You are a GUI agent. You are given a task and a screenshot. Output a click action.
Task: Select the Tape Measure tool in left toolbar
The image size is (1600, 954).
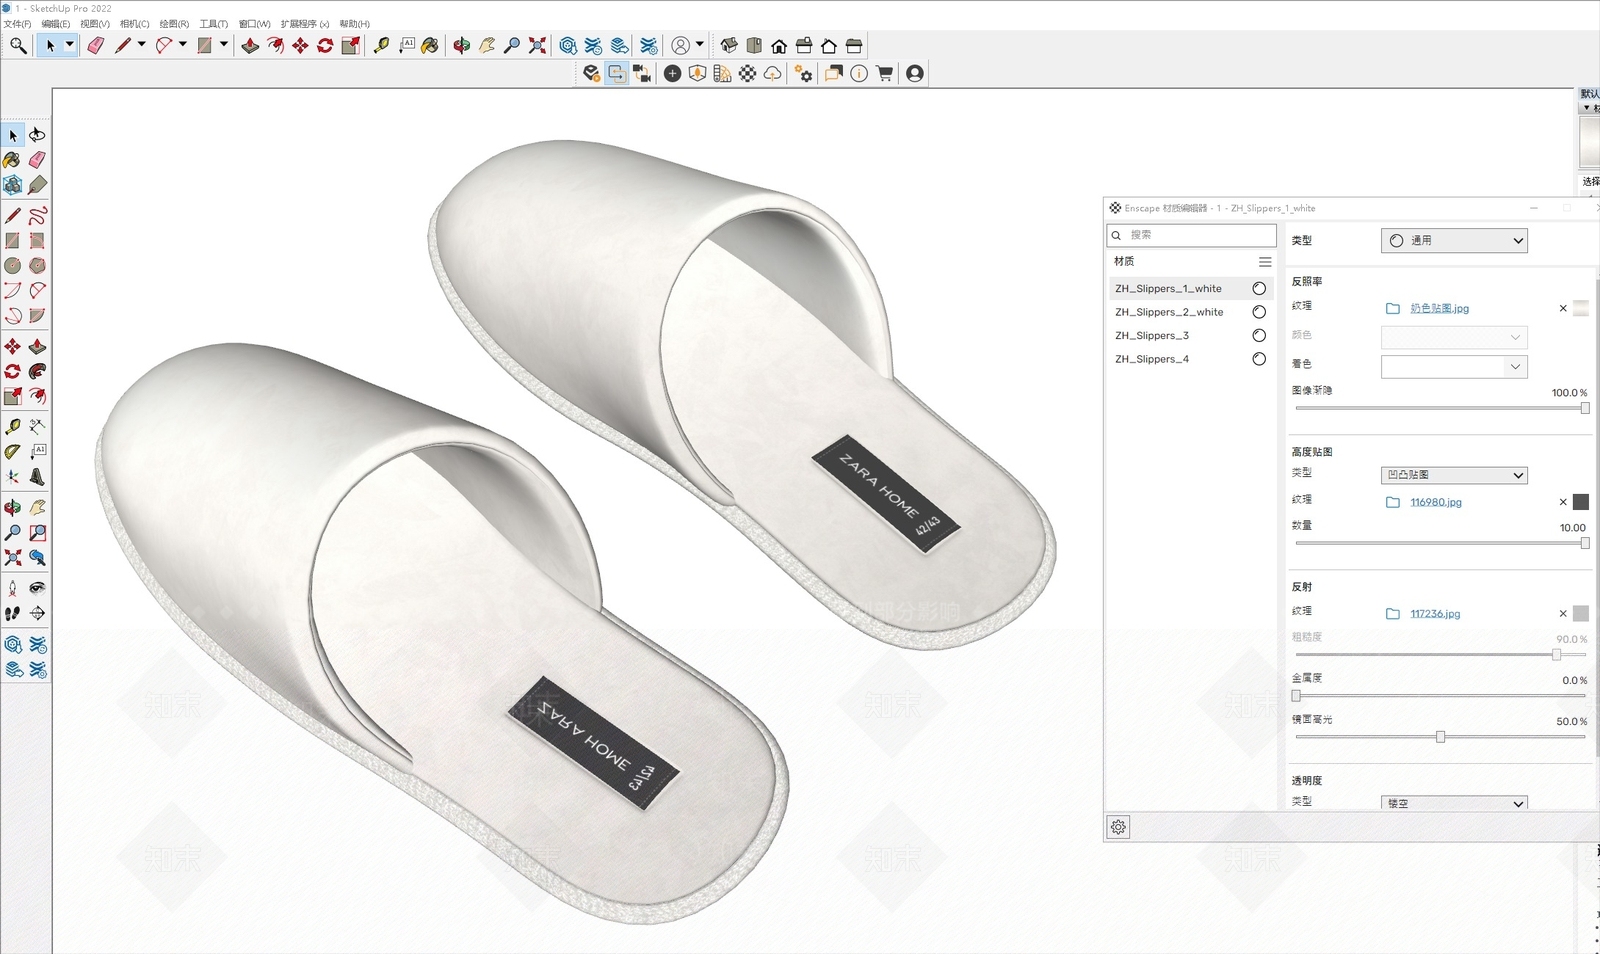[x=12, y=426]
